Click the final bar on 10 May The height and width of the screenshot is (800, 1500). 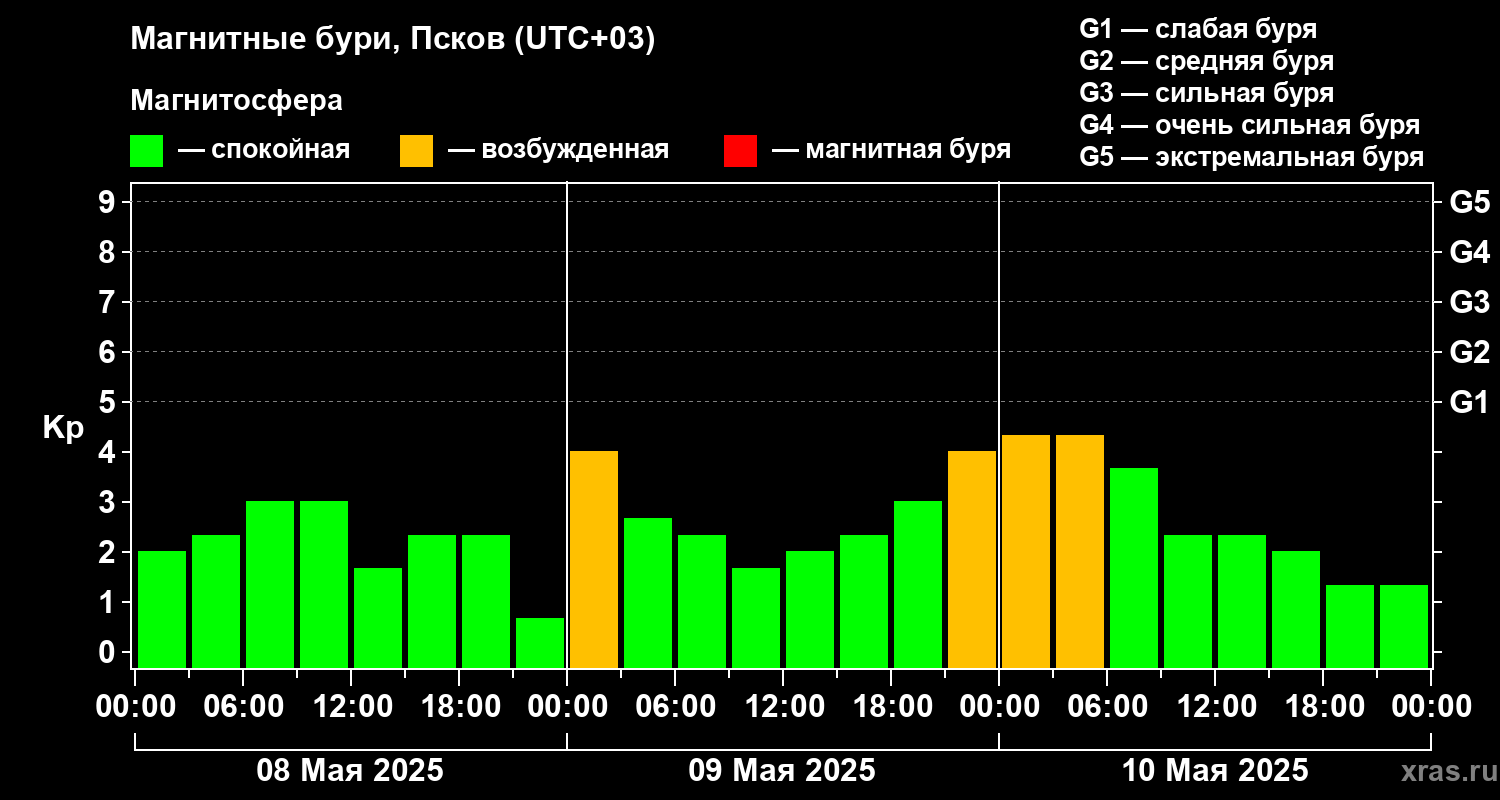click(1404, 626)
